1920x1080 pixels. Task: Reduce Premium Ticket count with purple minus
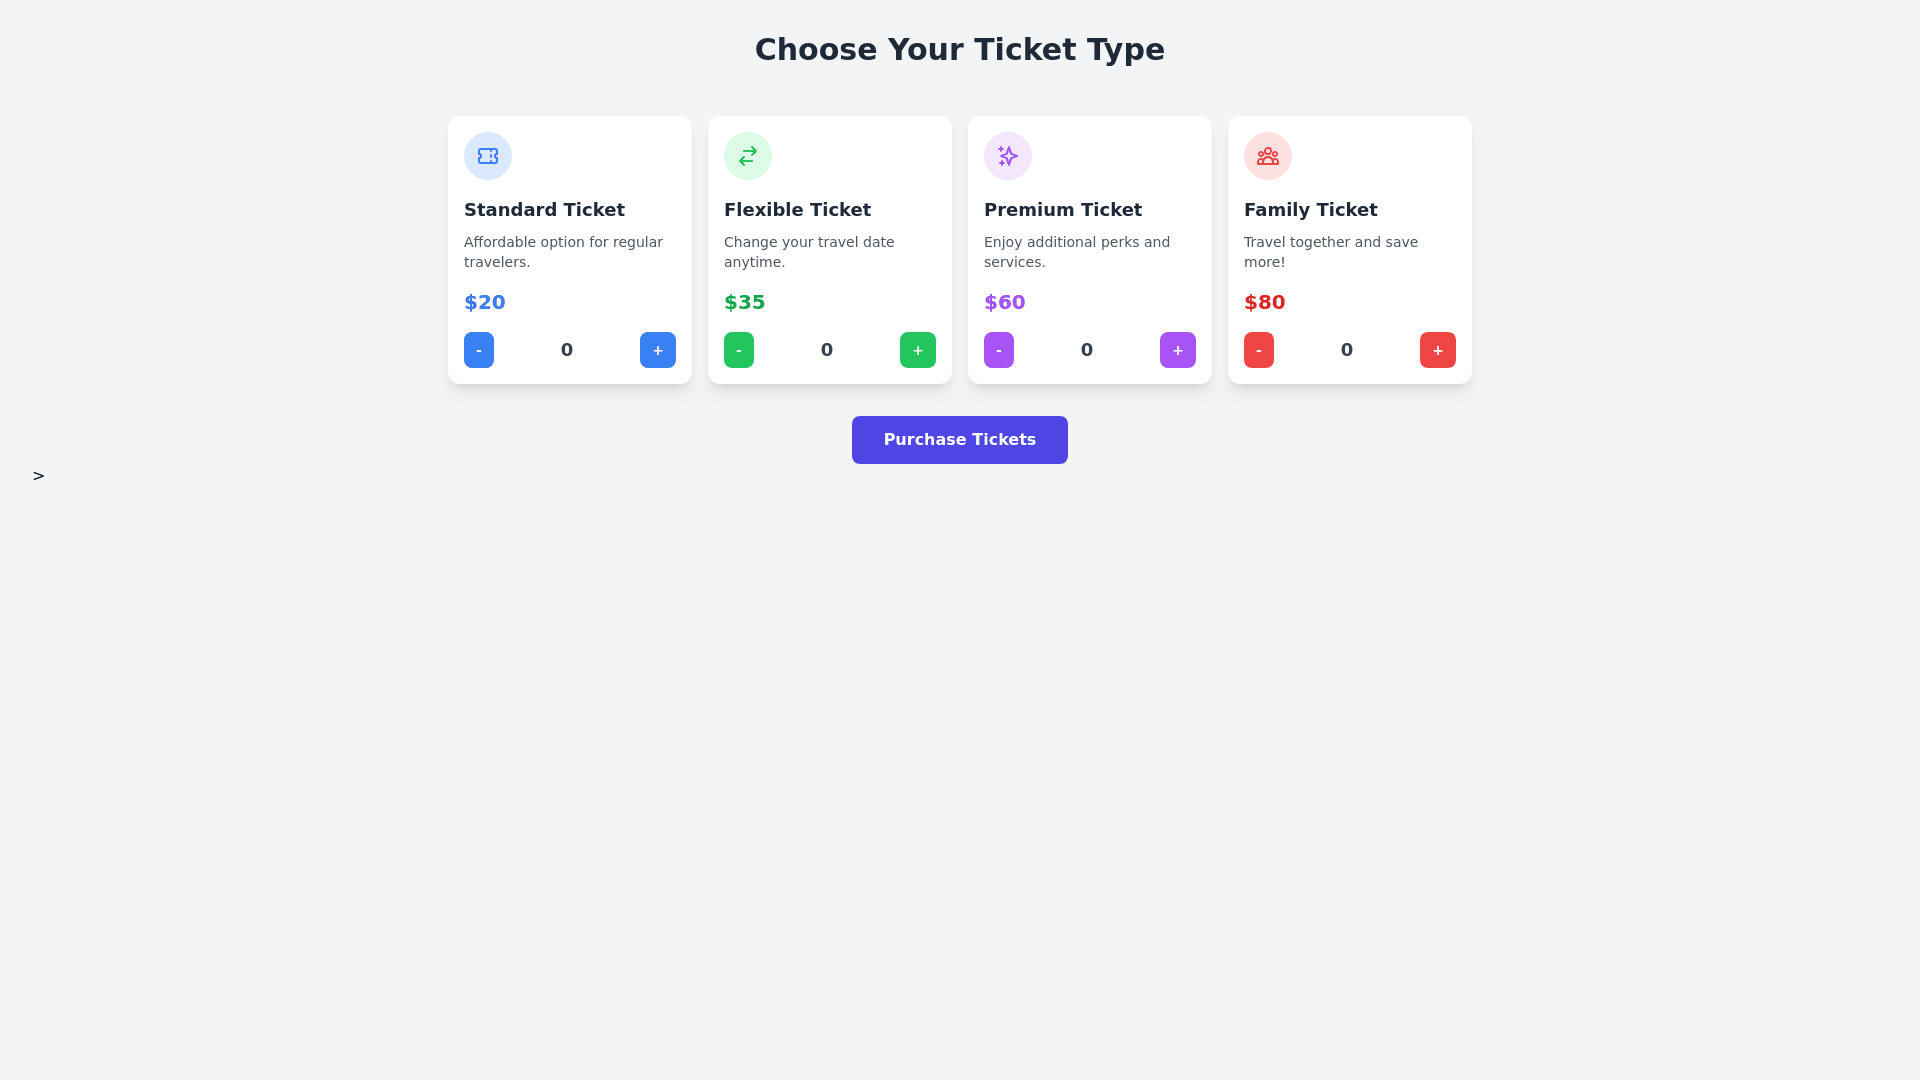[999, 350]
